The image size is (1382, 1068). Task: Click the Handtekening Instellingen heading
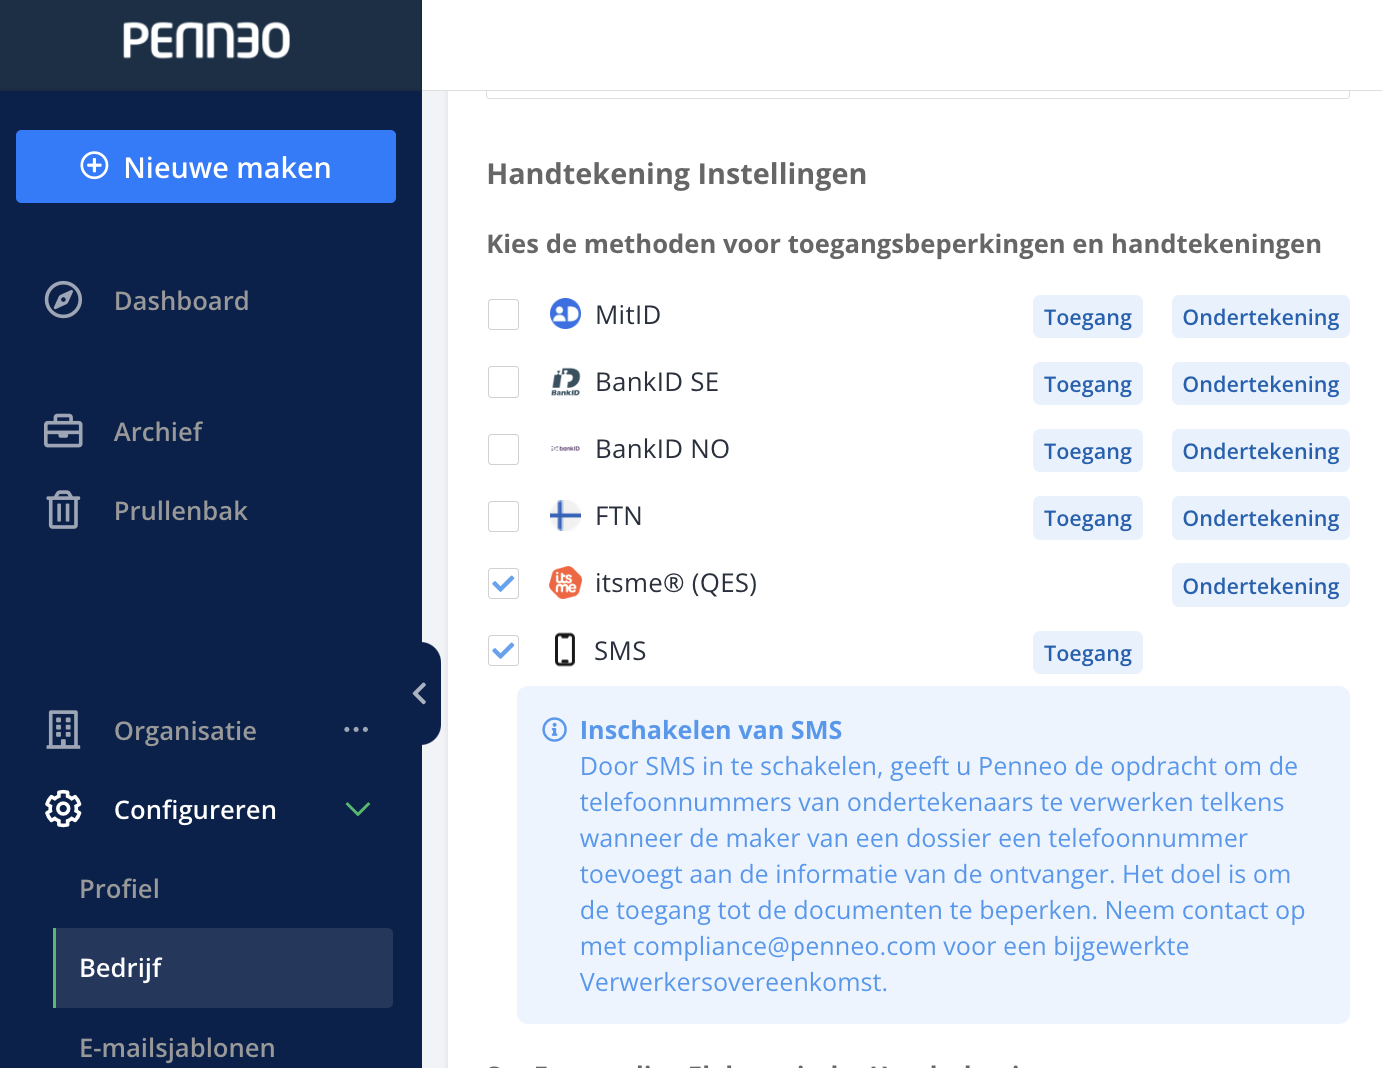(x=677, y=174)
